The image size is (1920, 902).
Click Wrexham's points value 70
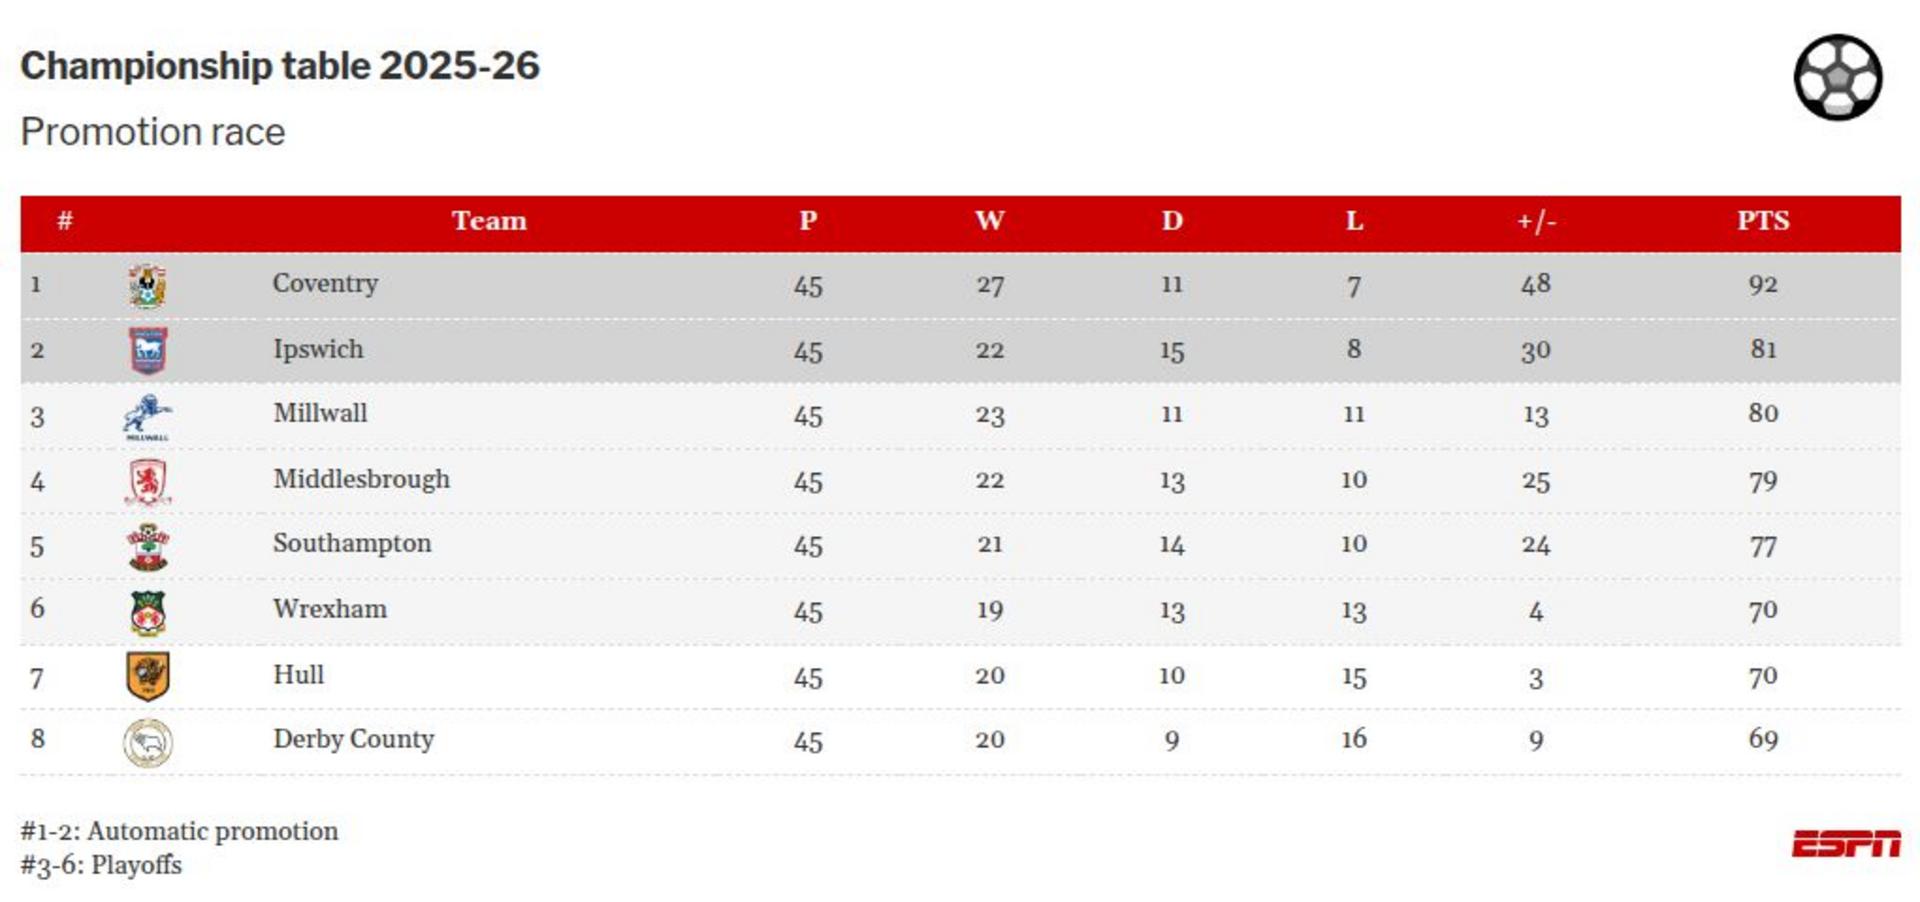[x=1762, y=610]
